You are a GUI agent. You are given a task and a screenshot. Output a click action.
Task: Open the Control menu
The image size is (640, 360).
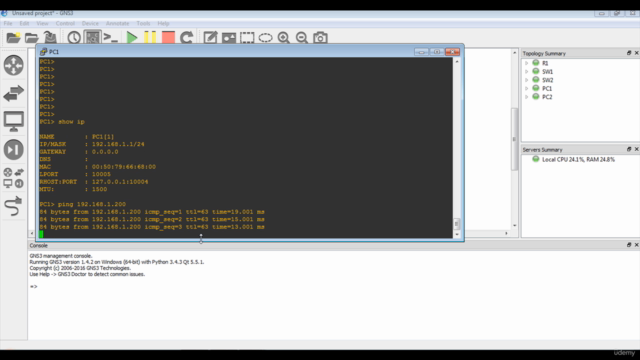pyautogui.click(x=65, y=23)
